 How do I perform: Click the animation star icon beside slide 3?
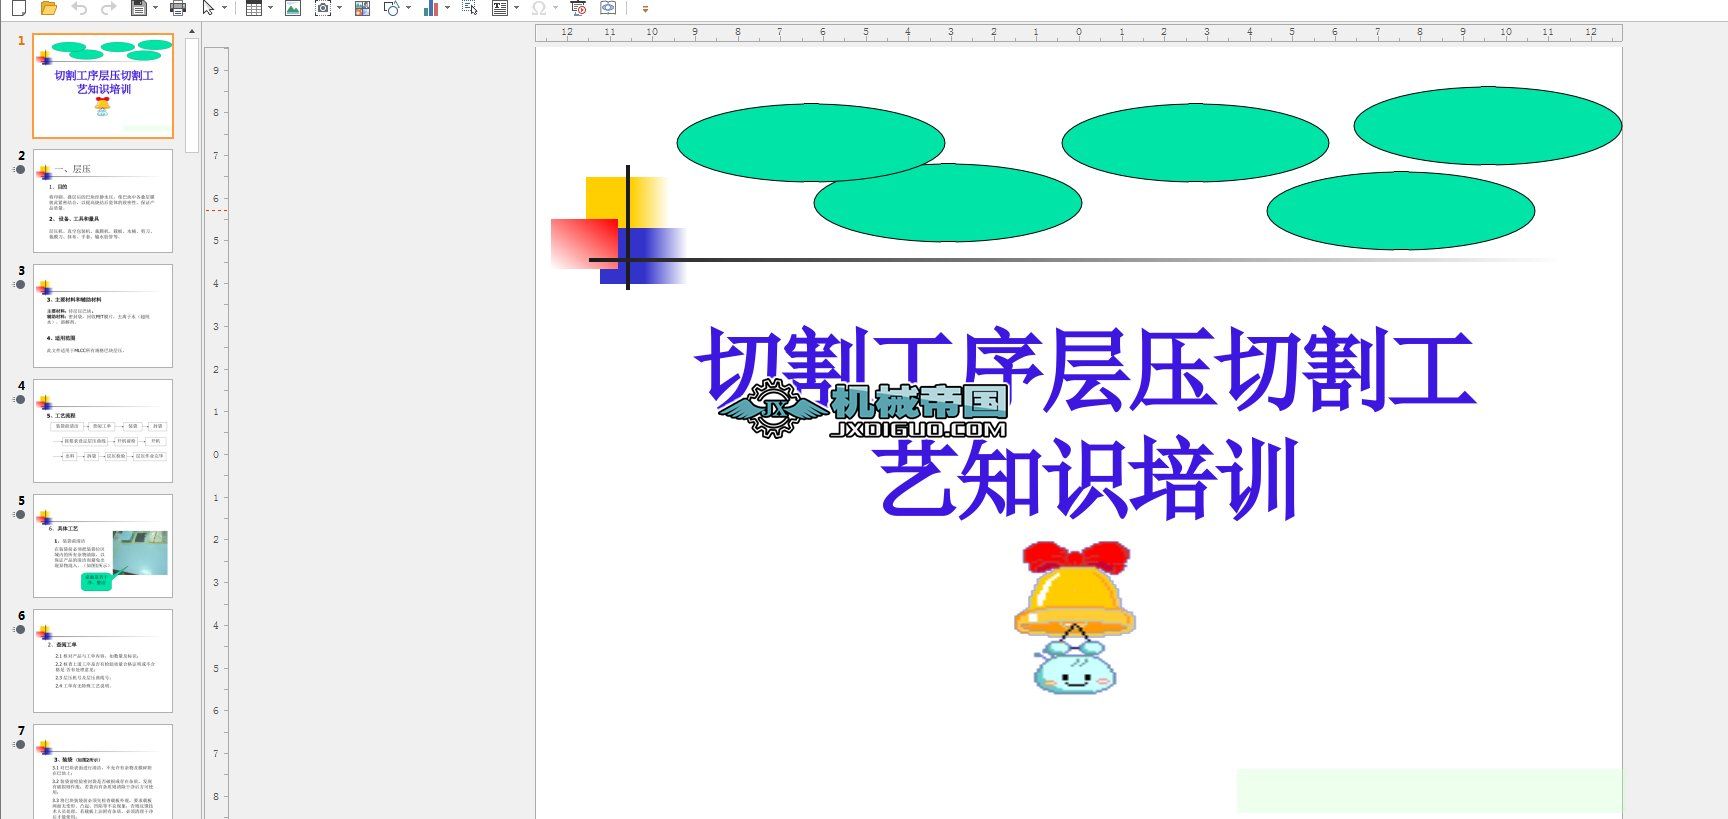(x=19, y=285)
